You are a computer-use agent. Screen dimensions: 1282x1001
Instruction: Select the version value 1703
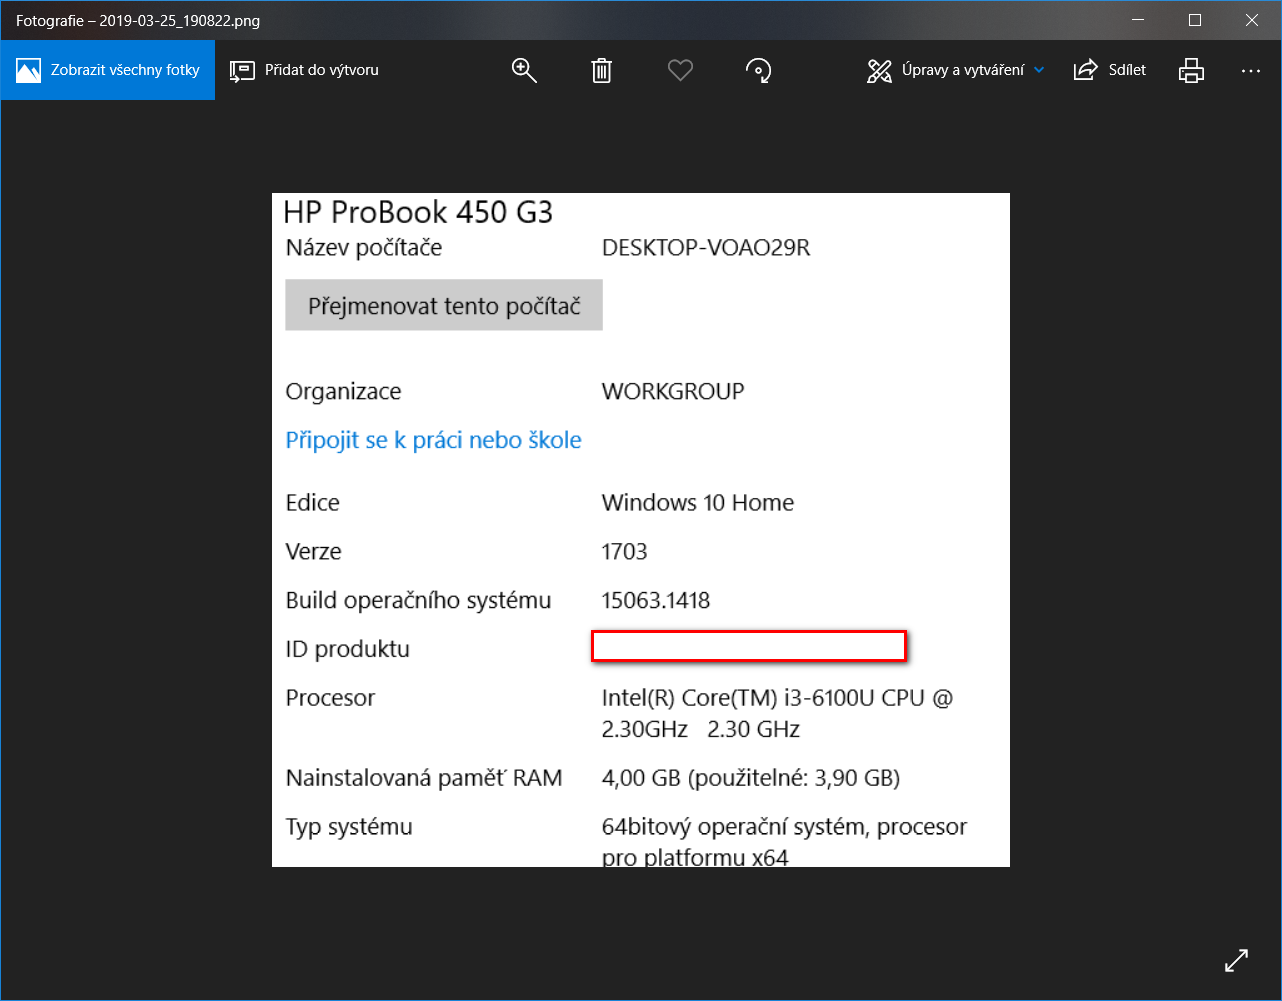point(625,551)
